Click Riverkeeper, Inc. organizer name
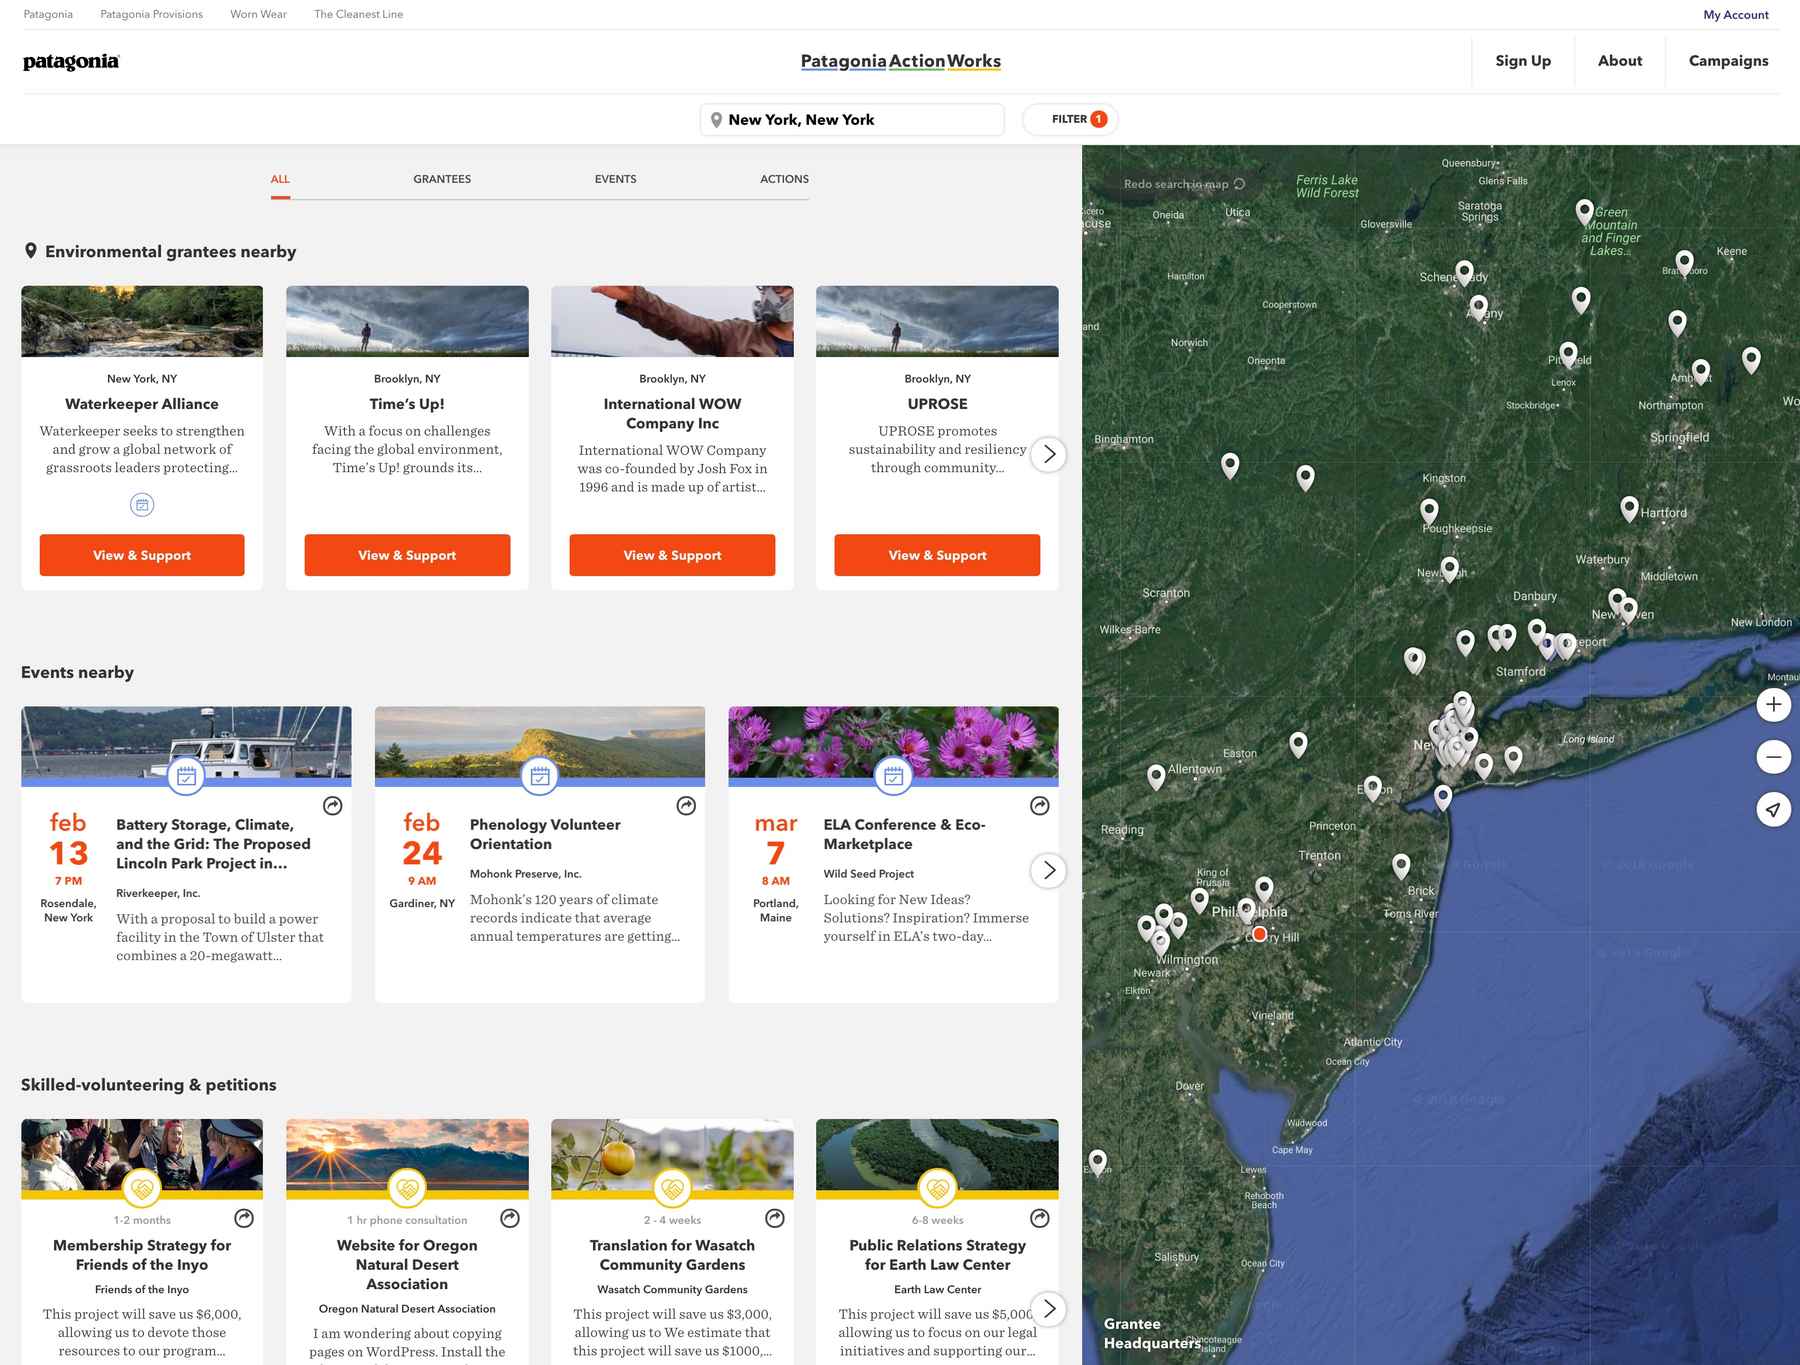This screenshot has width=1800, height=1365. (158, 893)
